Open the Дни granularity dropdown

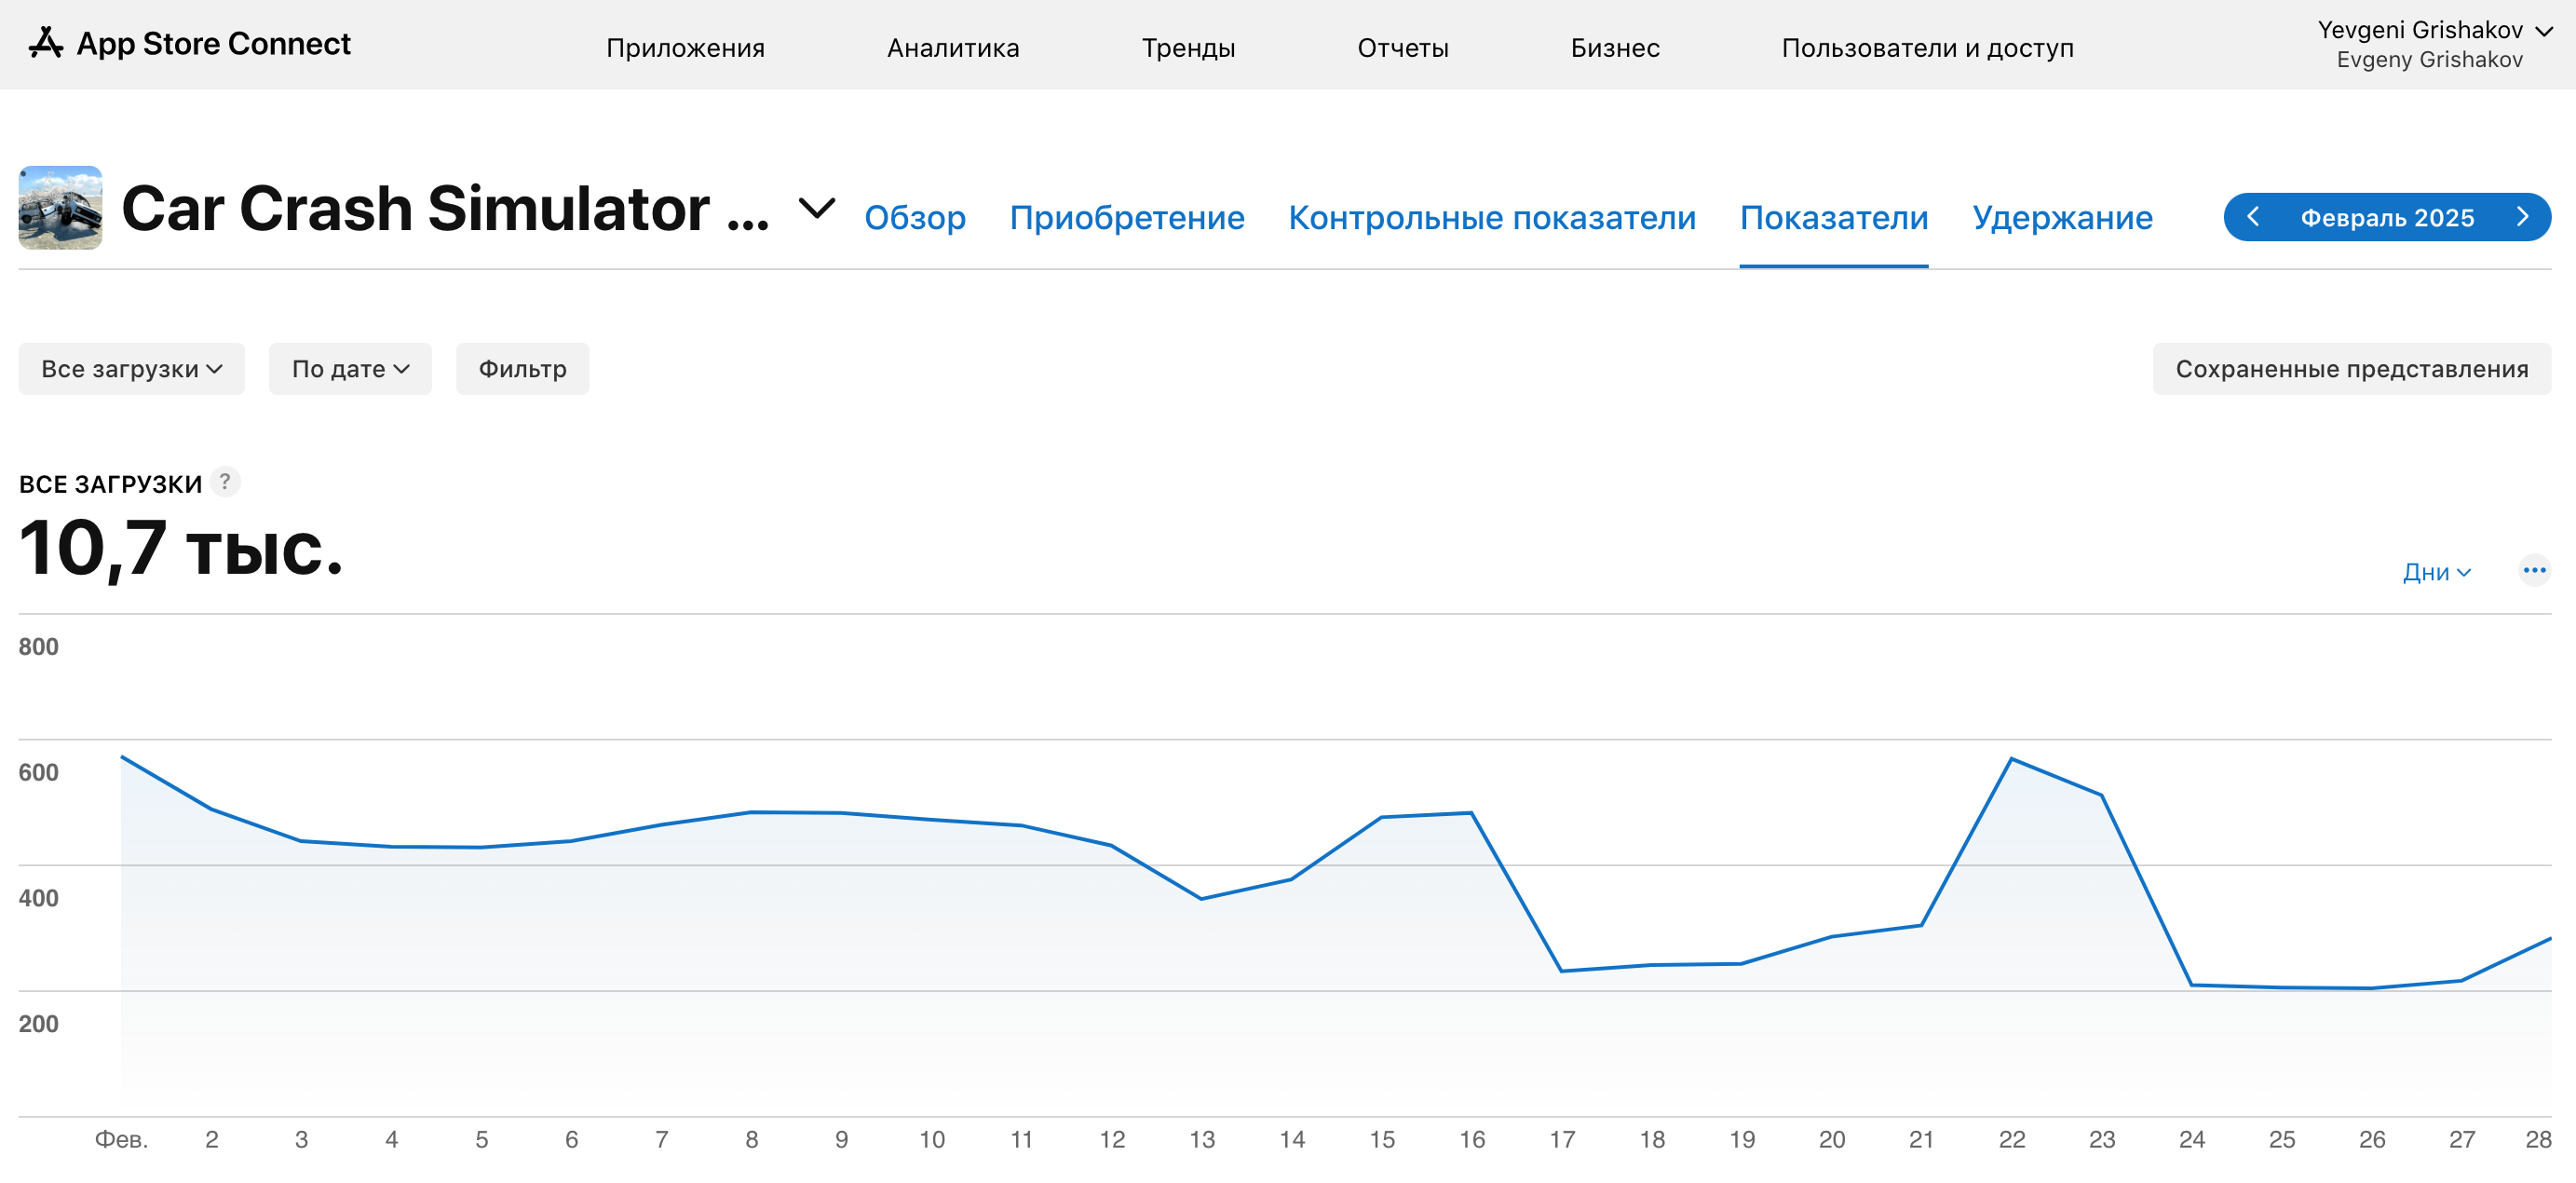(2436, 572)
